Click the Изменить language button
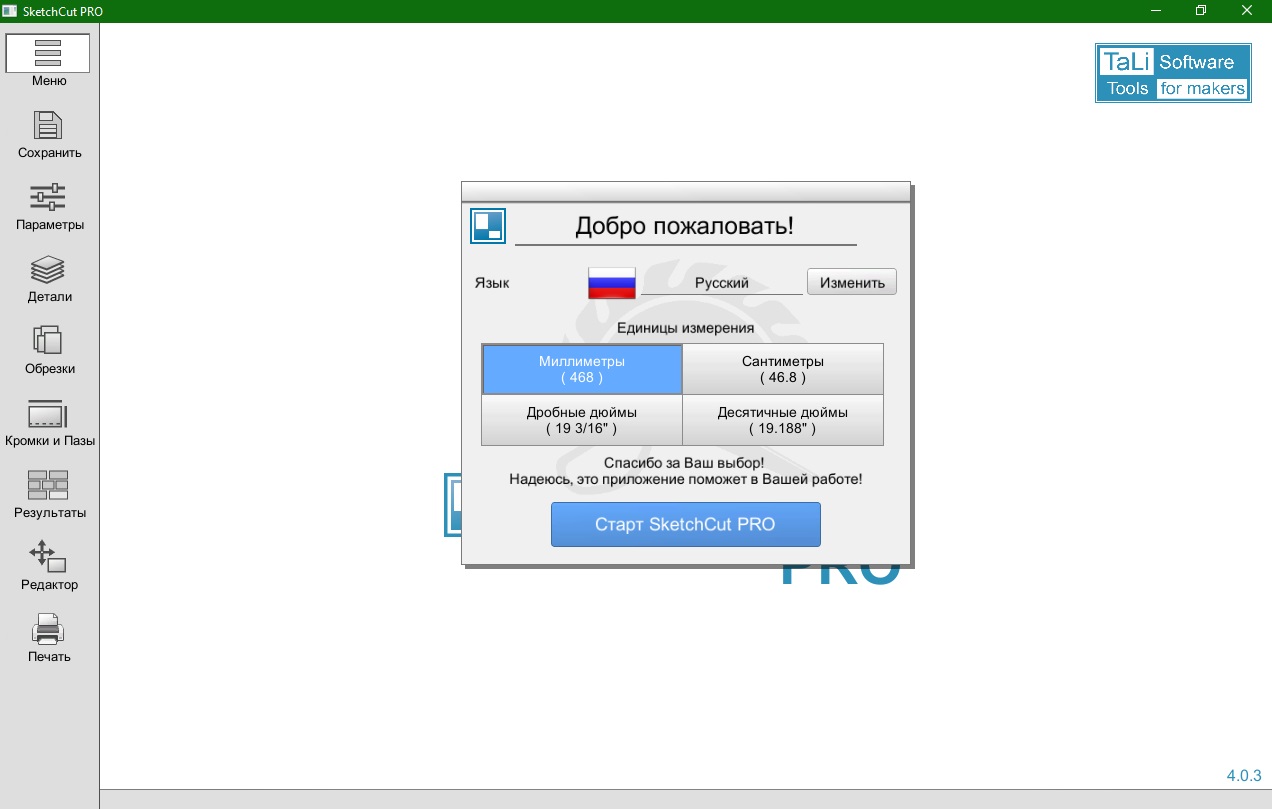This screenshot has width=1272, height=809. click(852, 282)
